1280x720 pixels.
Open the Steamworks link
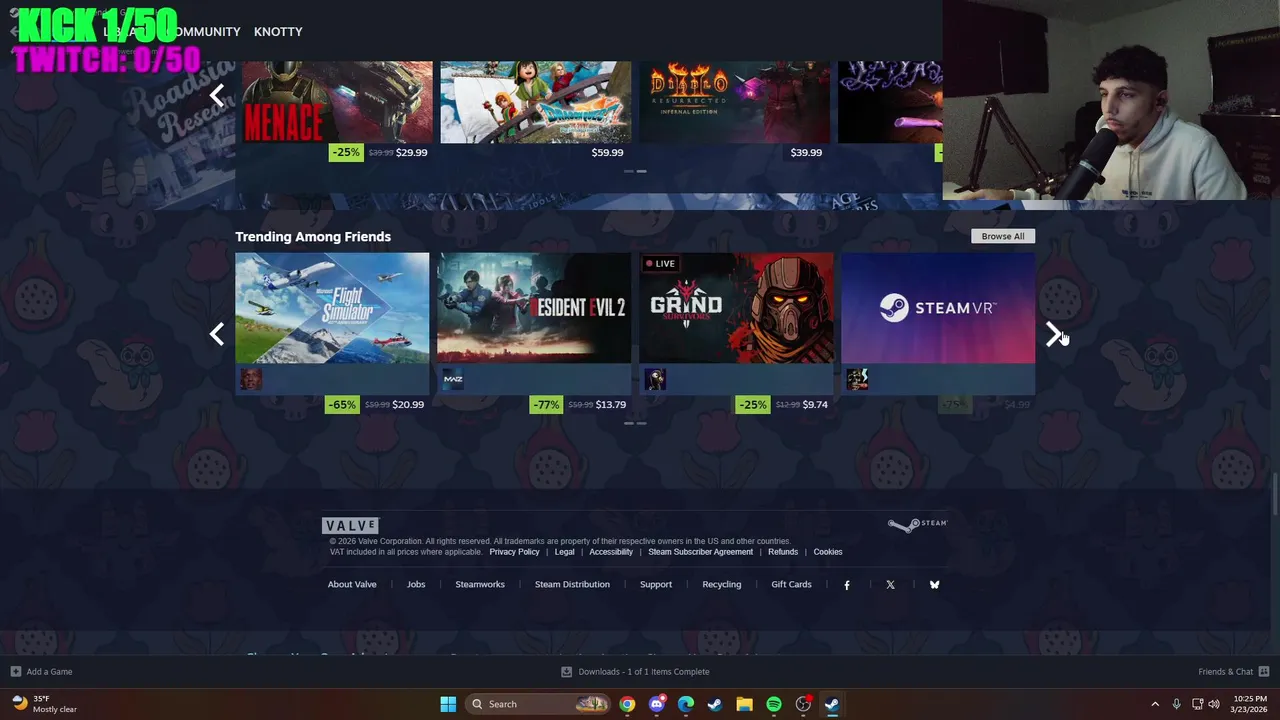[480, 585]
